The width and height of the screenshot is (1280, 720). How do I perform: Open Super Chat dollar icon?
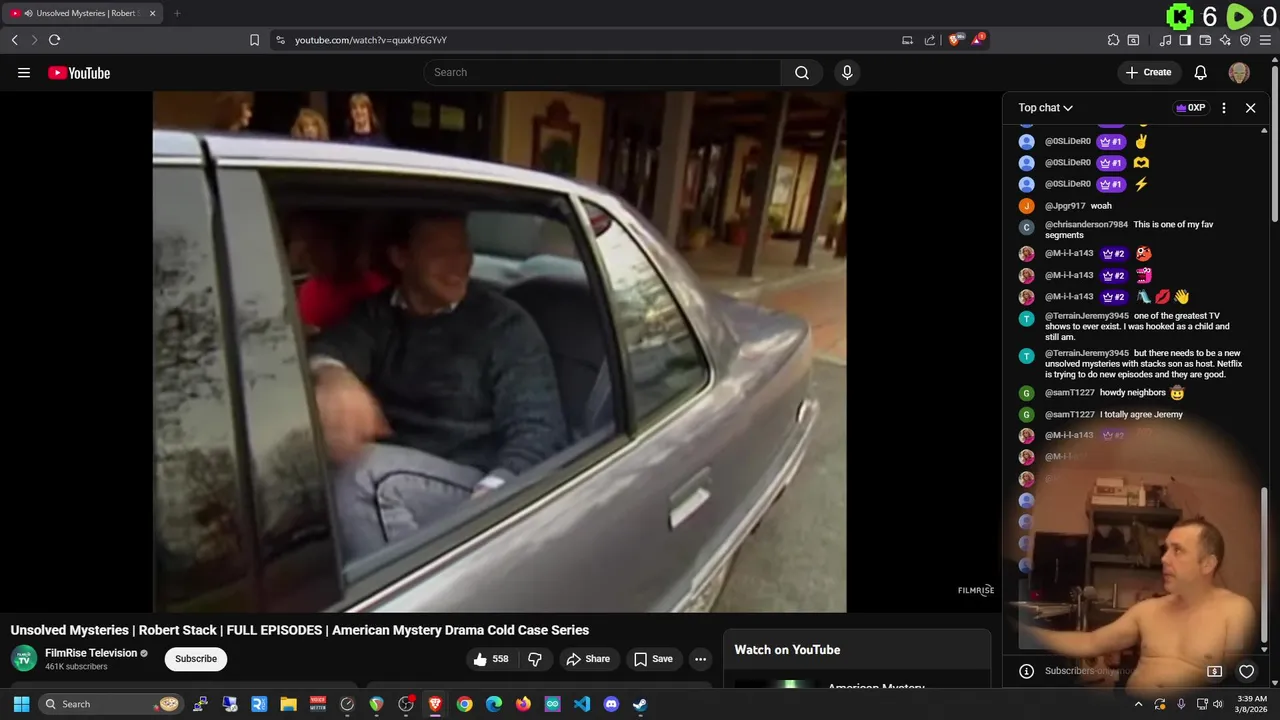click(x=1214, y=671)
